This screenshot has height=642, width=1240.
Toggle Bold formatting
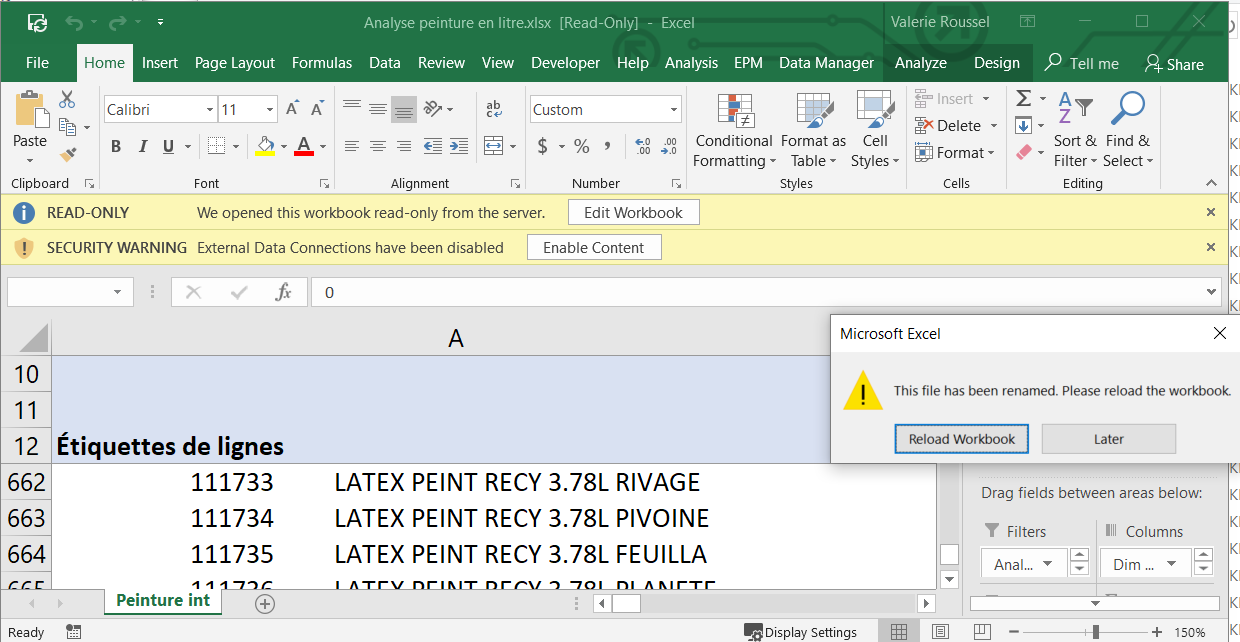(116, 147)
